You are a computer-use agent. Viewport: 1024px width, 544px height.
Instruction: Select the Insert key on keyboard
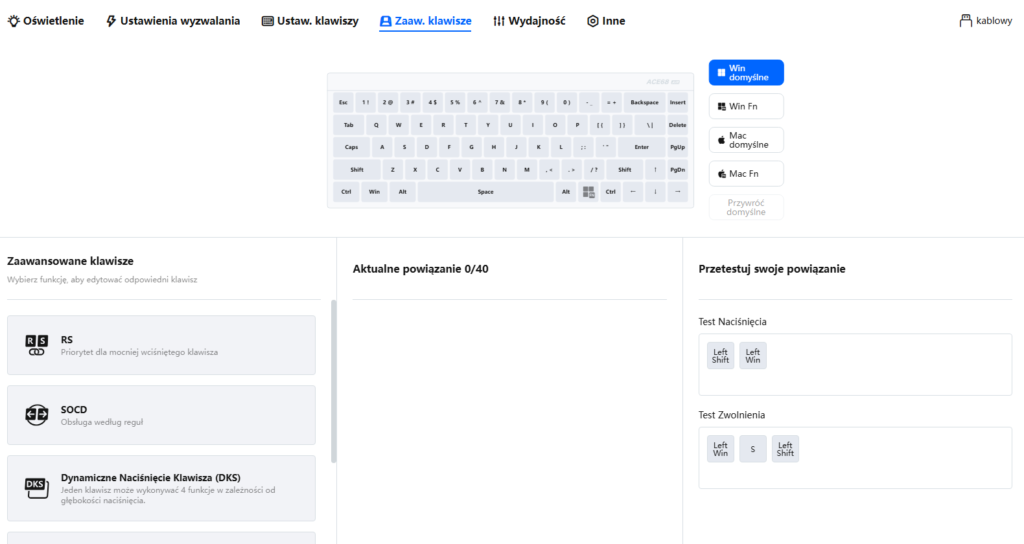[677, 103]
